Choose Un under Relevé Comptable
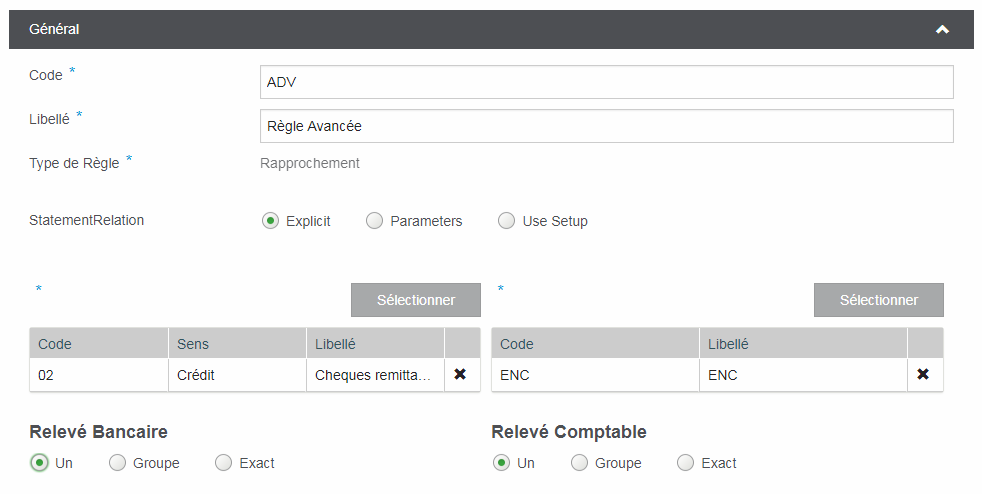The width and height of the screenshot is (982, 494). click(x=501, y=463)
